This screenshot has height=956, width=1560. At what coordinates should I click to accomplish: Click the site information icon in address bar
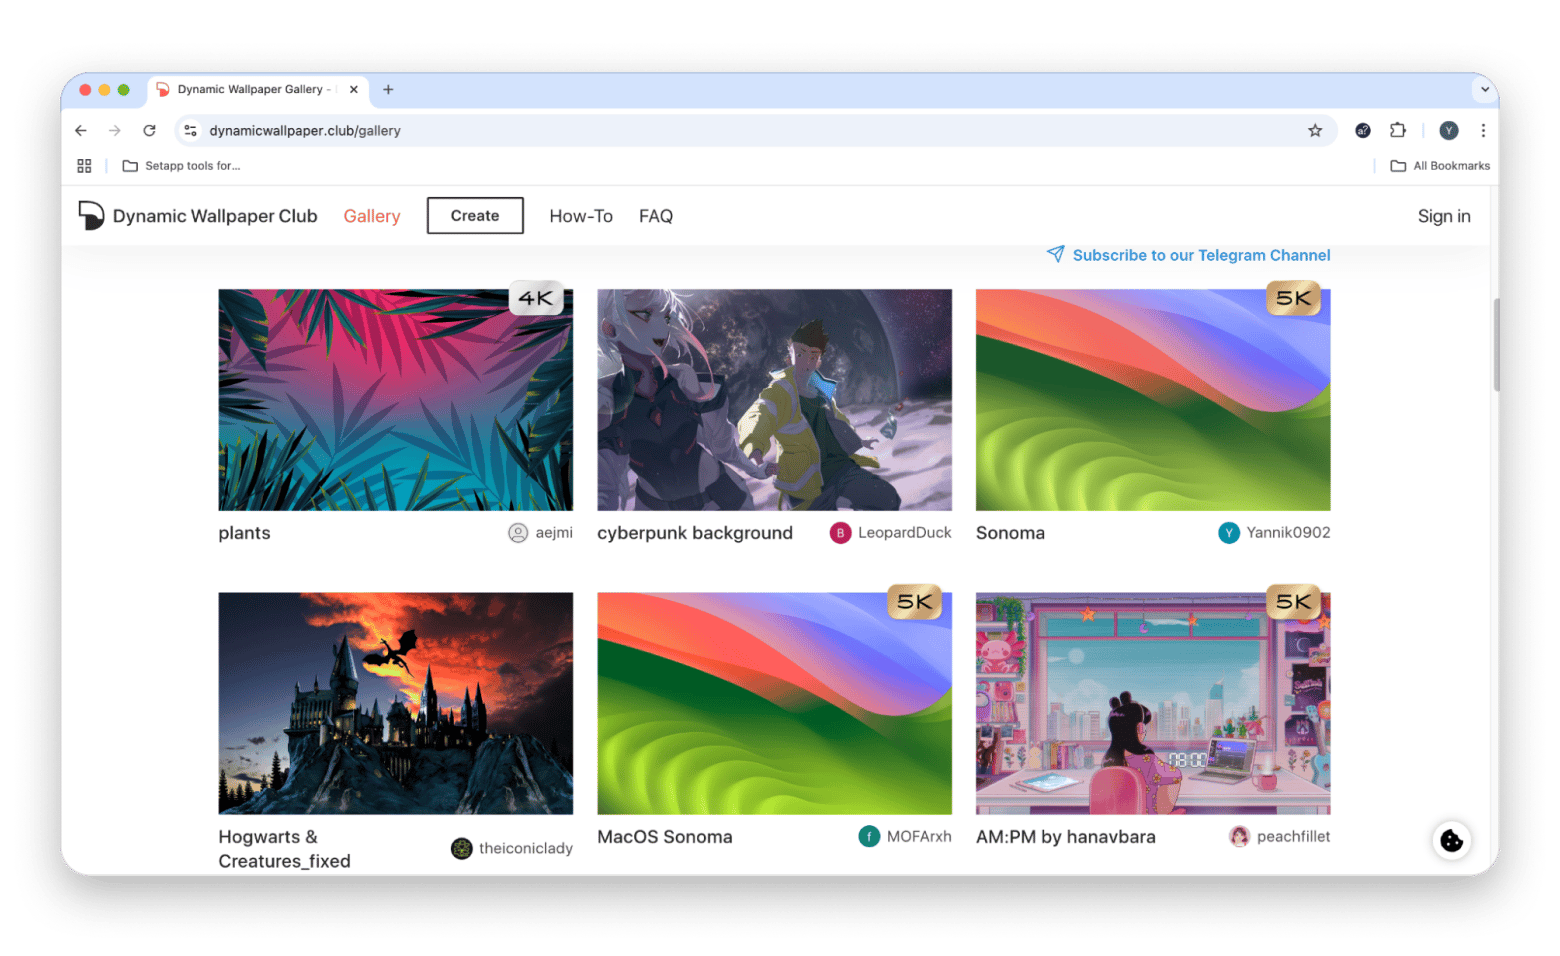coord(191,131)
